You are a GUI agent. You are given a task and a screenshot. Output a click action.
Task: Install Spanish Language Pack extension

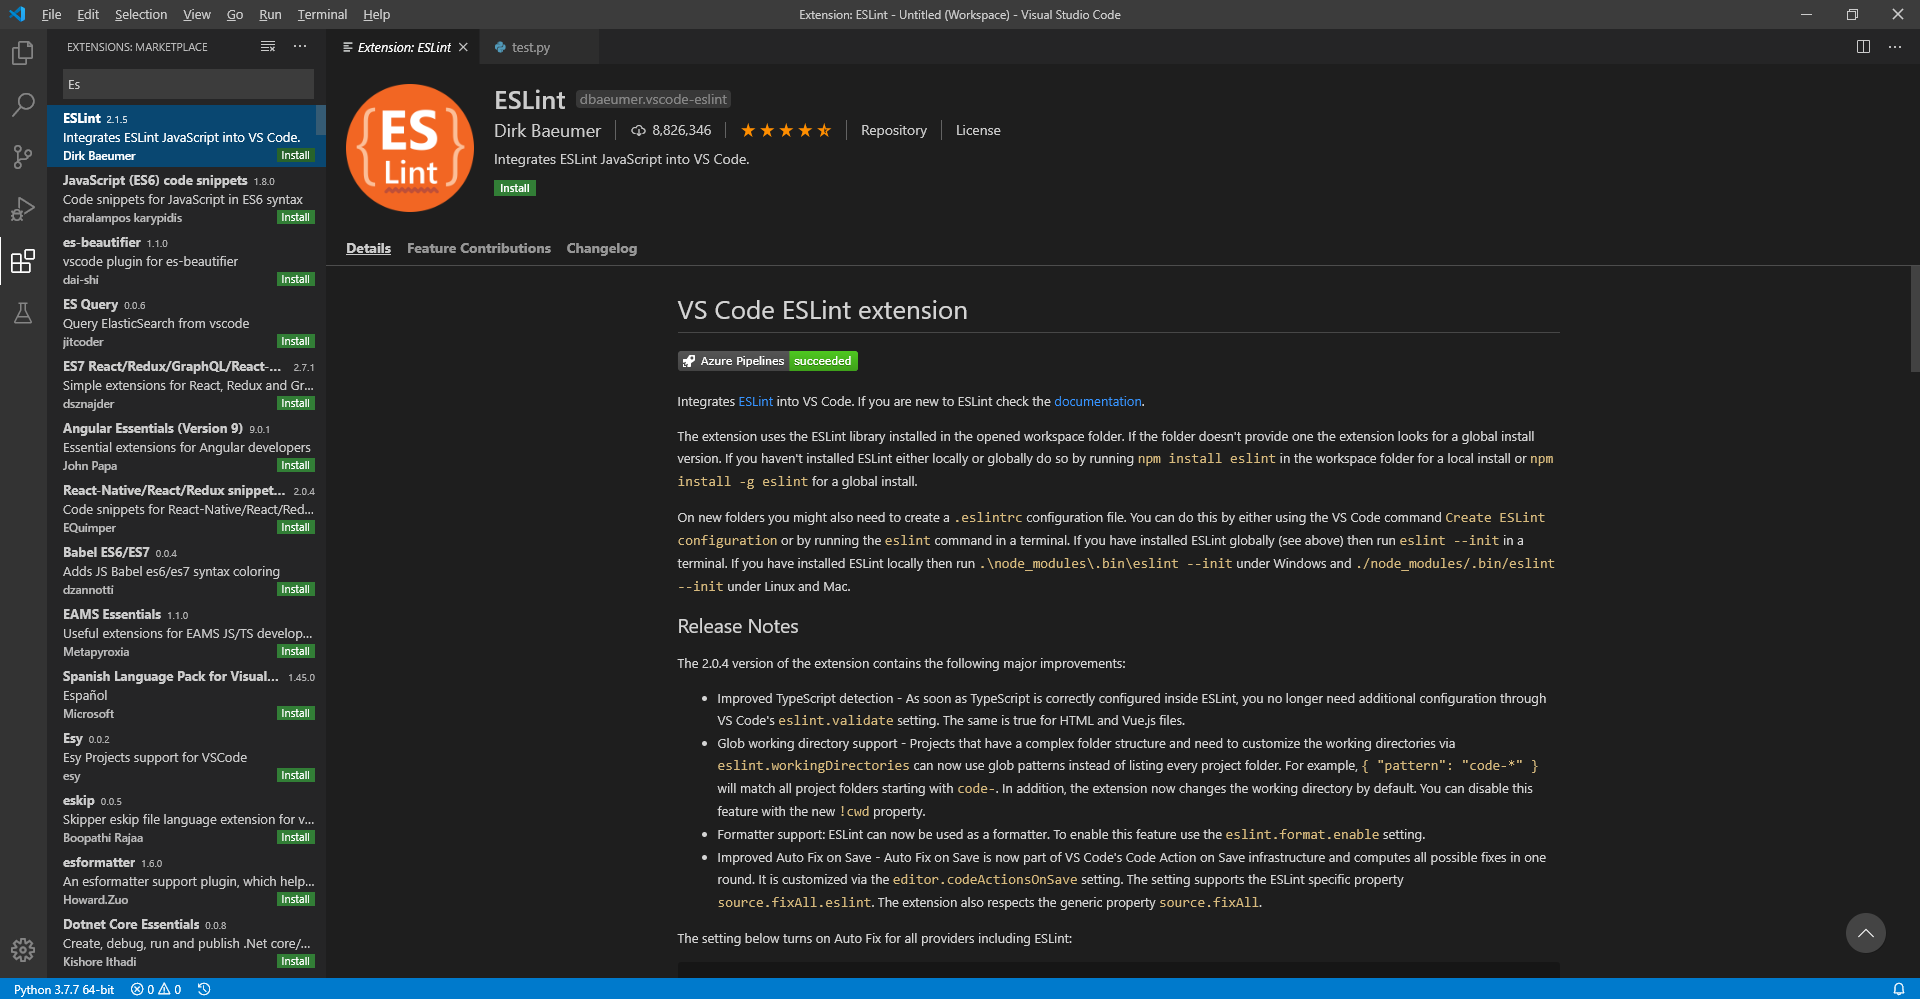coord(295,713)
